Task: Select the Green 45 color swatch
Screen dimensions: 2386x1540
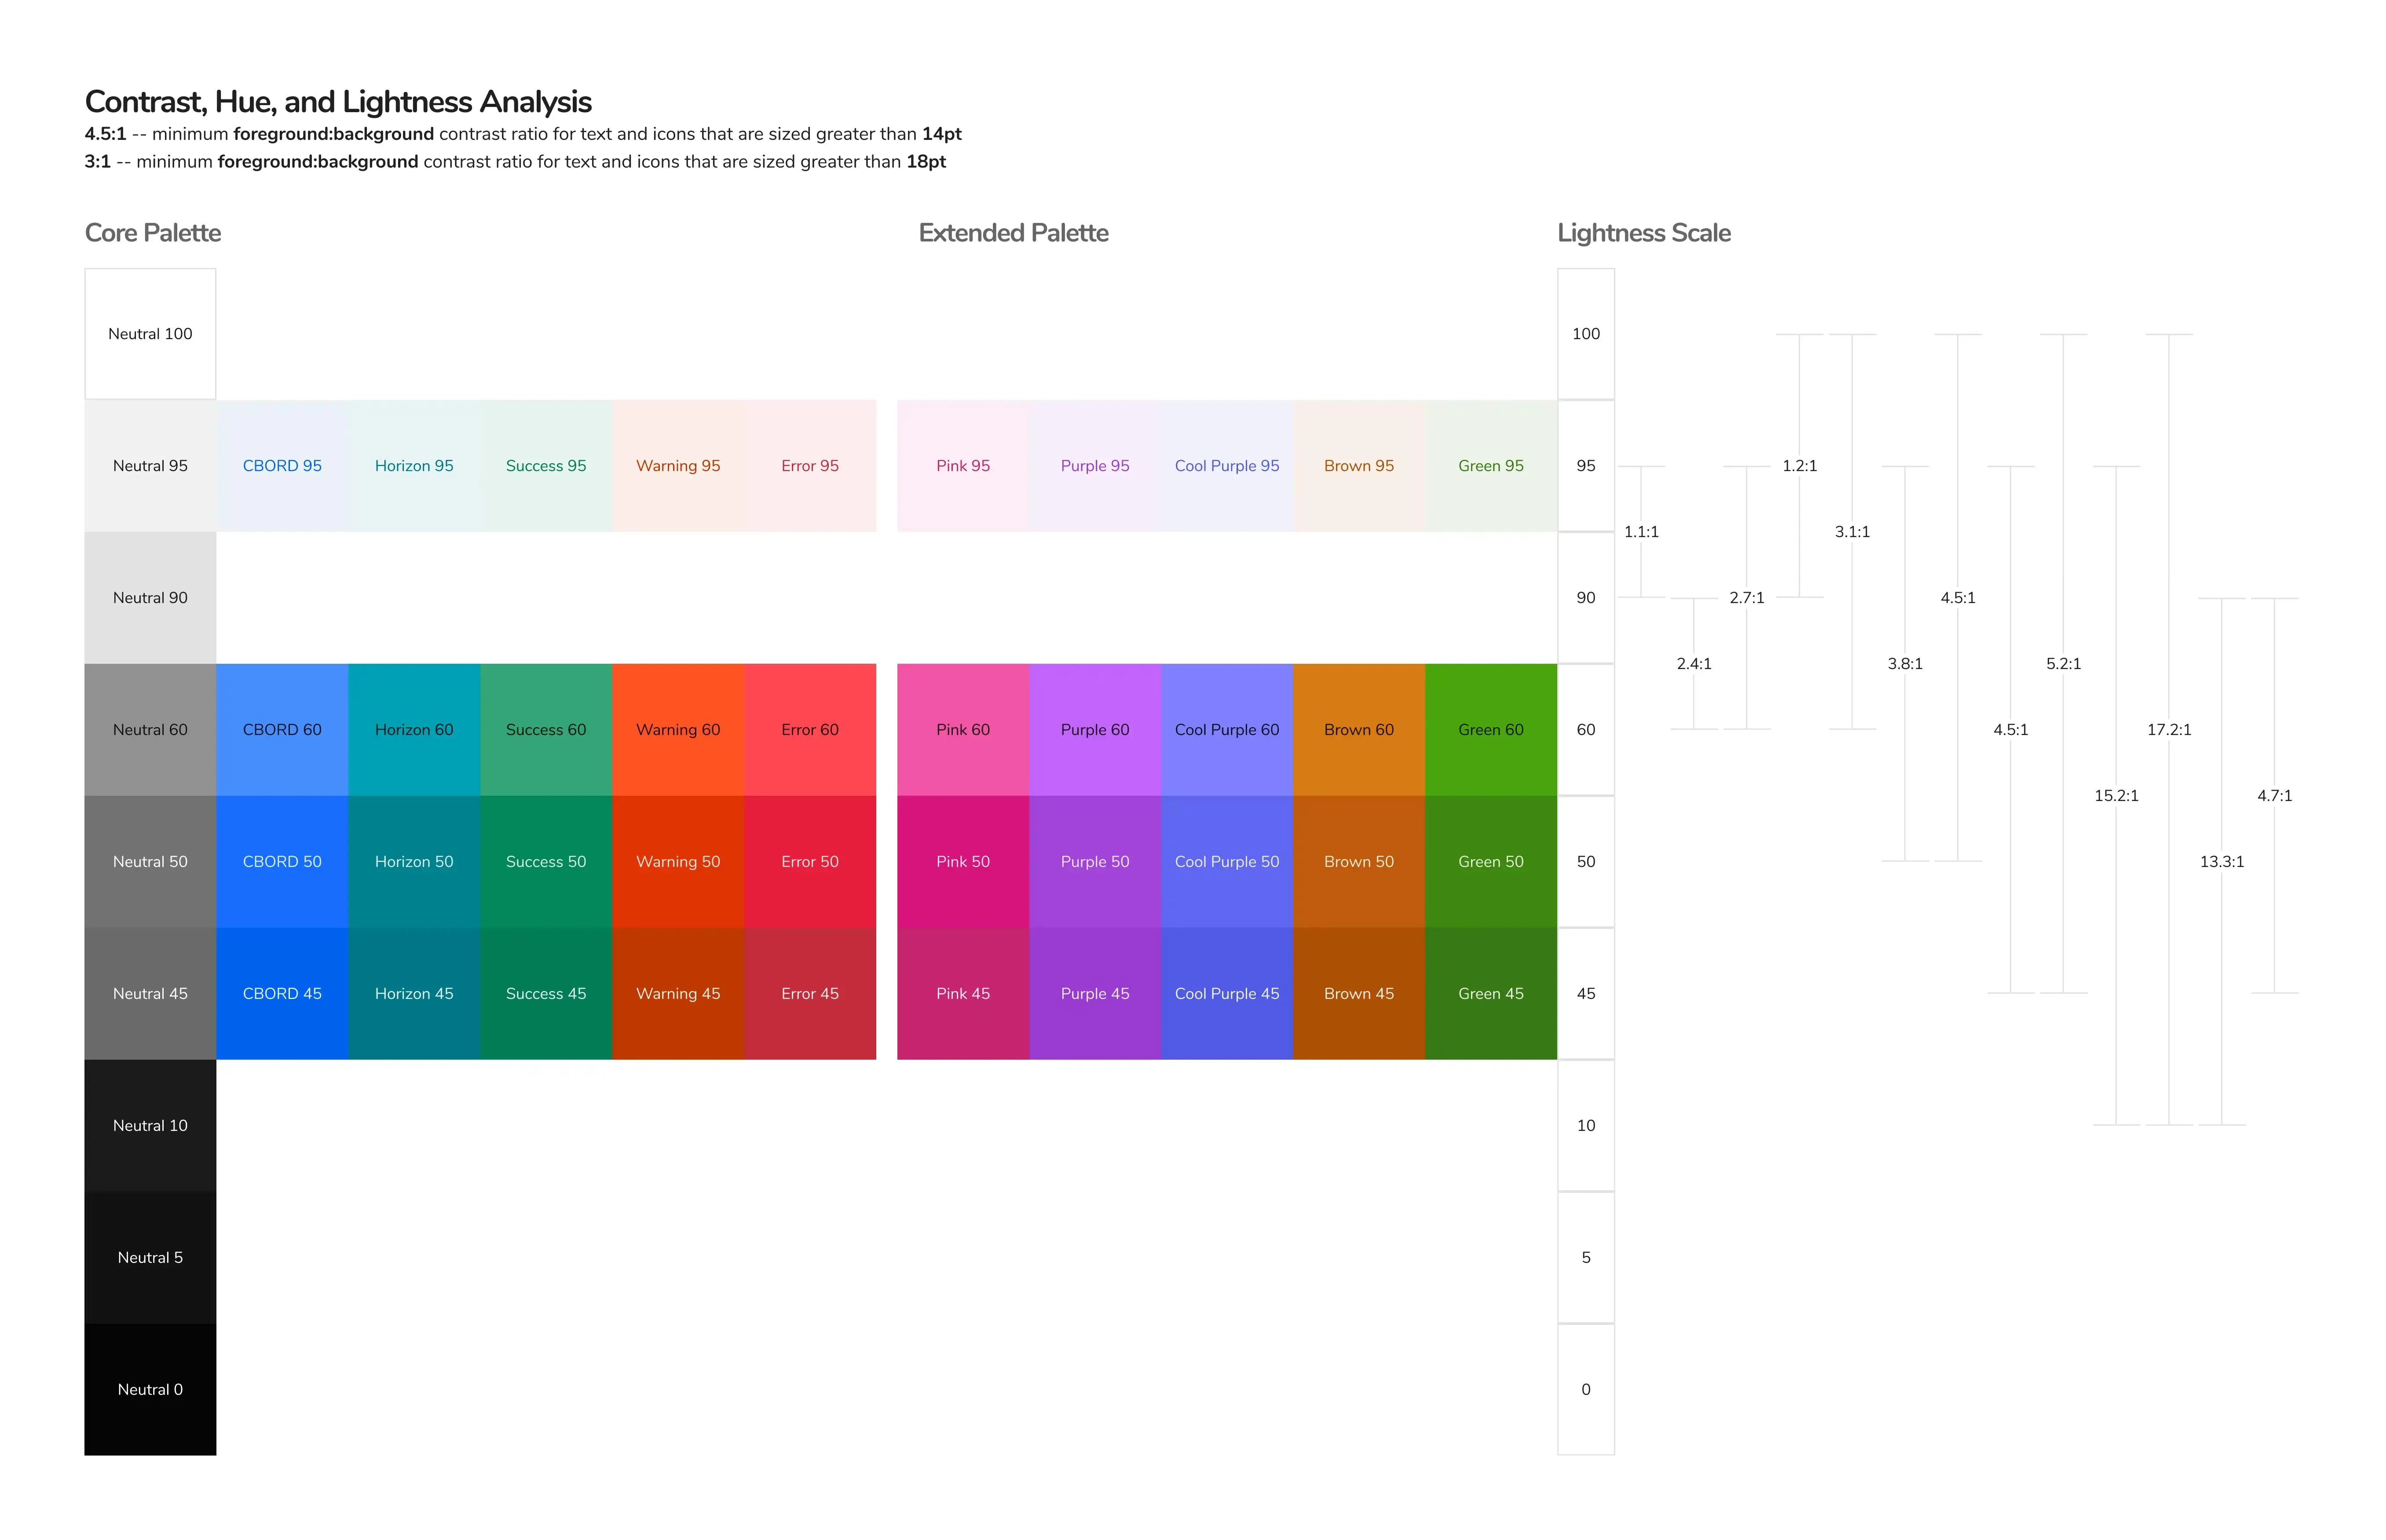Action: click(1490, 993)
